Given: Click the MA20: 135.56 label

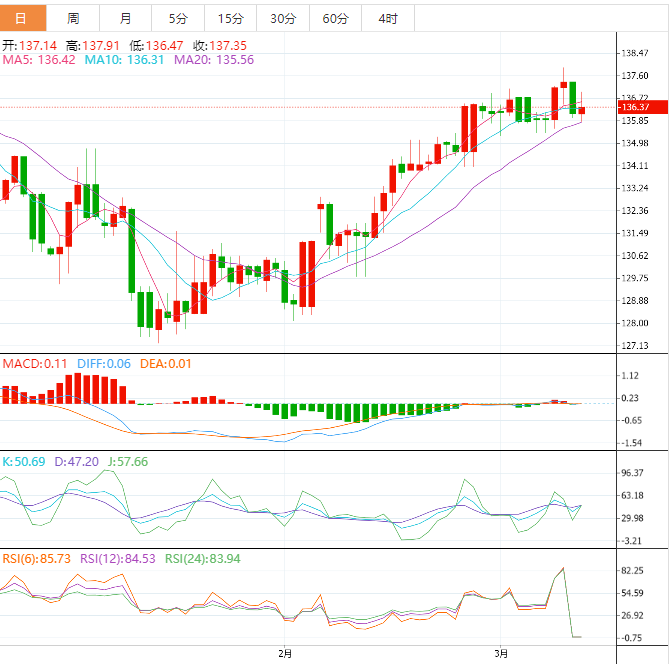Looking at the screenshot, I should [214, 60].
